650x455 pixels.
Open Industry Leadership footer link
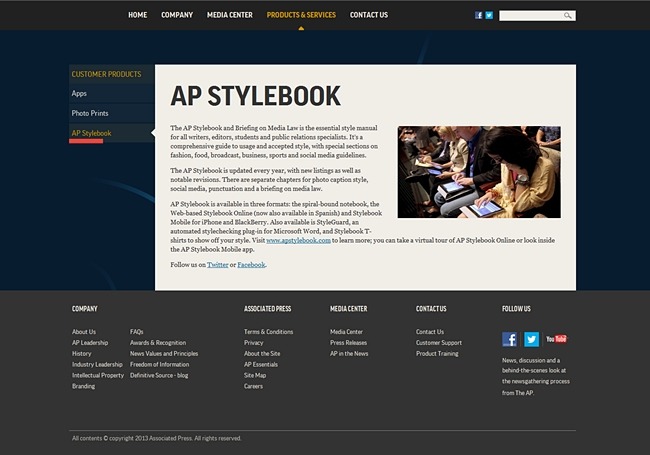[97, 364]
